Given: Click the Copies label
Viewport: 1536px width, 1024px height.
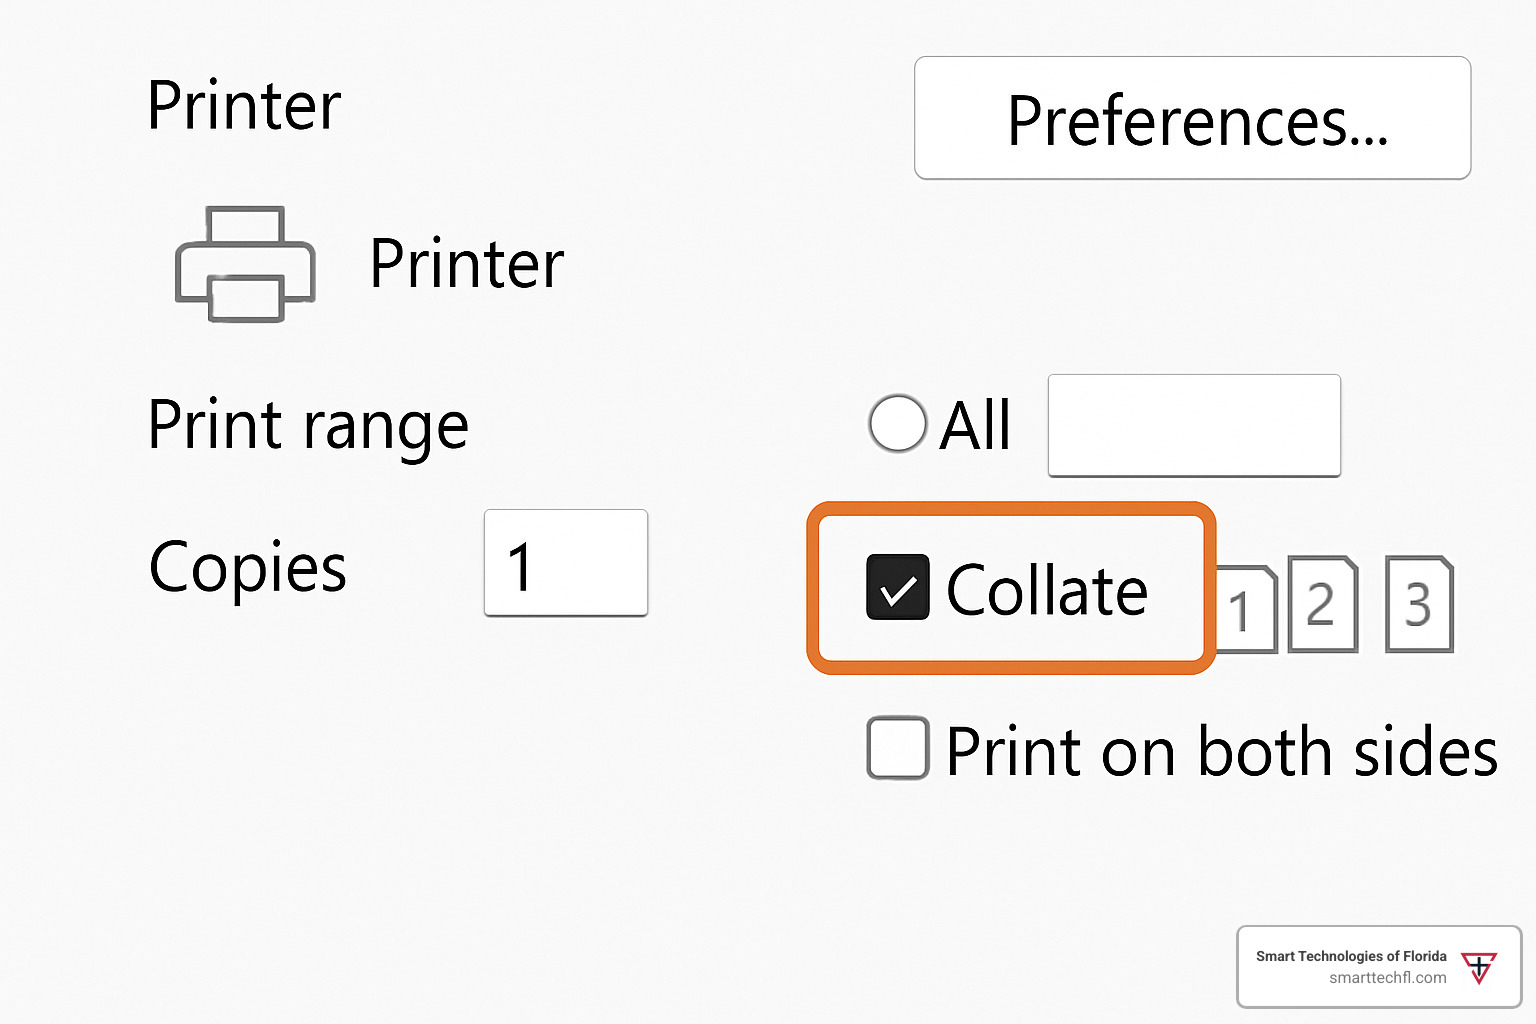Looking at the screenshot, I should [247, 567].
